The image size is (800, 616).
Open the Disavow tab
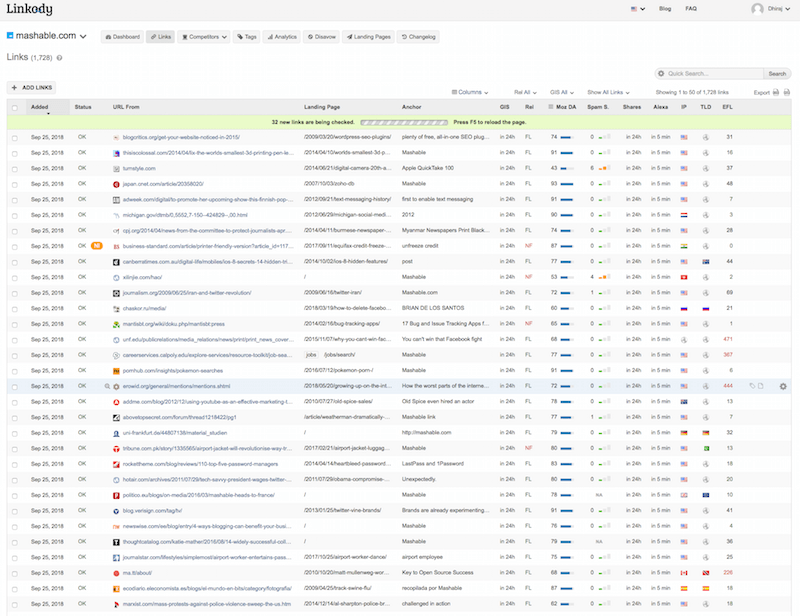[x=321, y=37]
